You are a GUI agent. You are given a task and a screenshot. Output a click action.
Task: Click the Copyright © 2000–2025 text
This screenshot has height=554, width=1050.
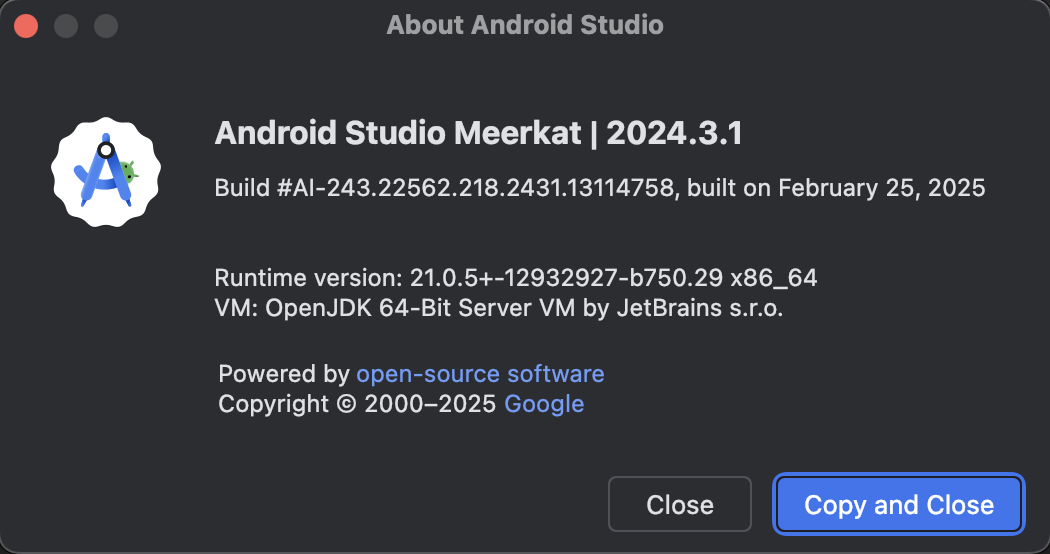coord(357,404)
